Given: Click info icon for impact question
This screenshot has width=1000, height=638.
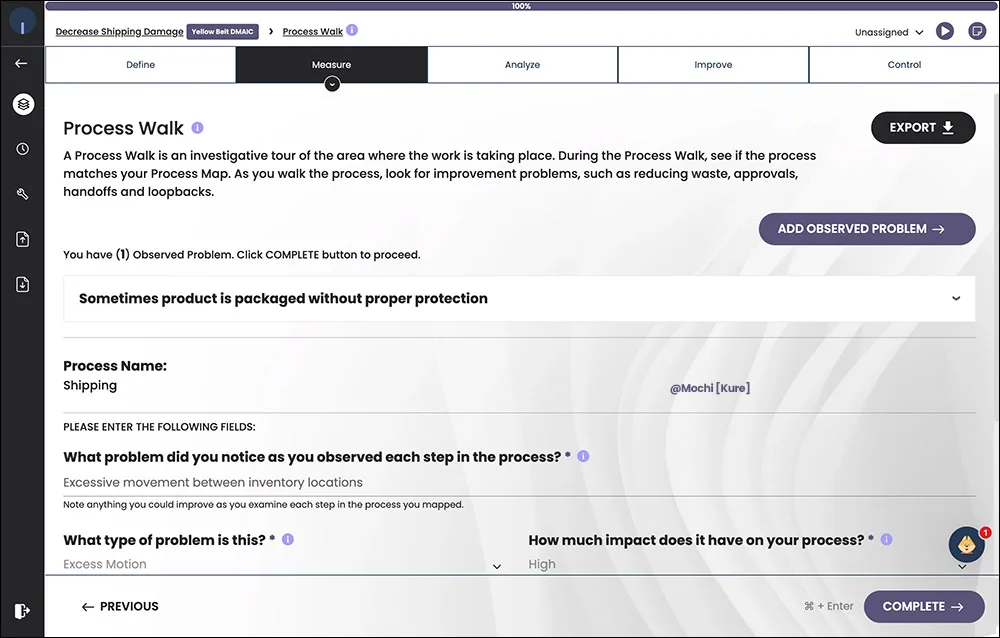Looking at the screenshot, I should [886, 539].
